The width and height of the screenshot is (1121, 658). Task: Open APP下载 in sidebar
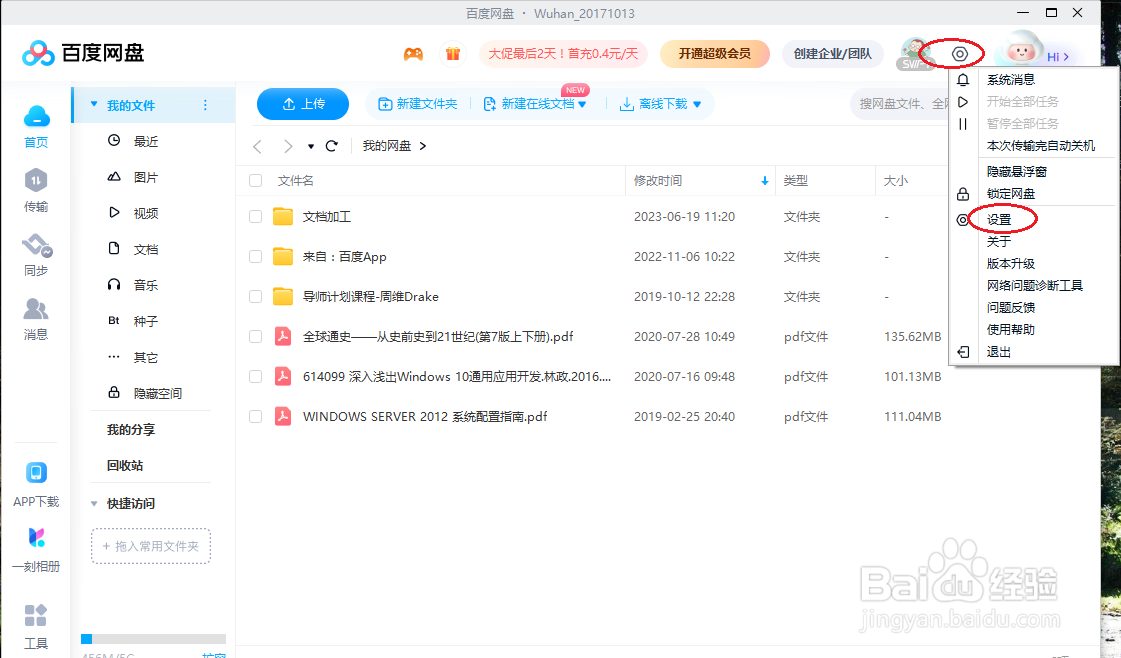[36, 485]
